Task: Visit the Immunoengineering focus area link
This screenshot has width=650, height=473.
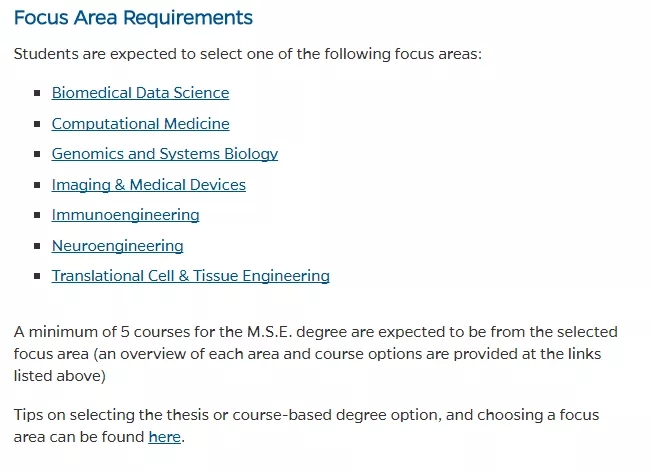Action: tap(125, 215)
